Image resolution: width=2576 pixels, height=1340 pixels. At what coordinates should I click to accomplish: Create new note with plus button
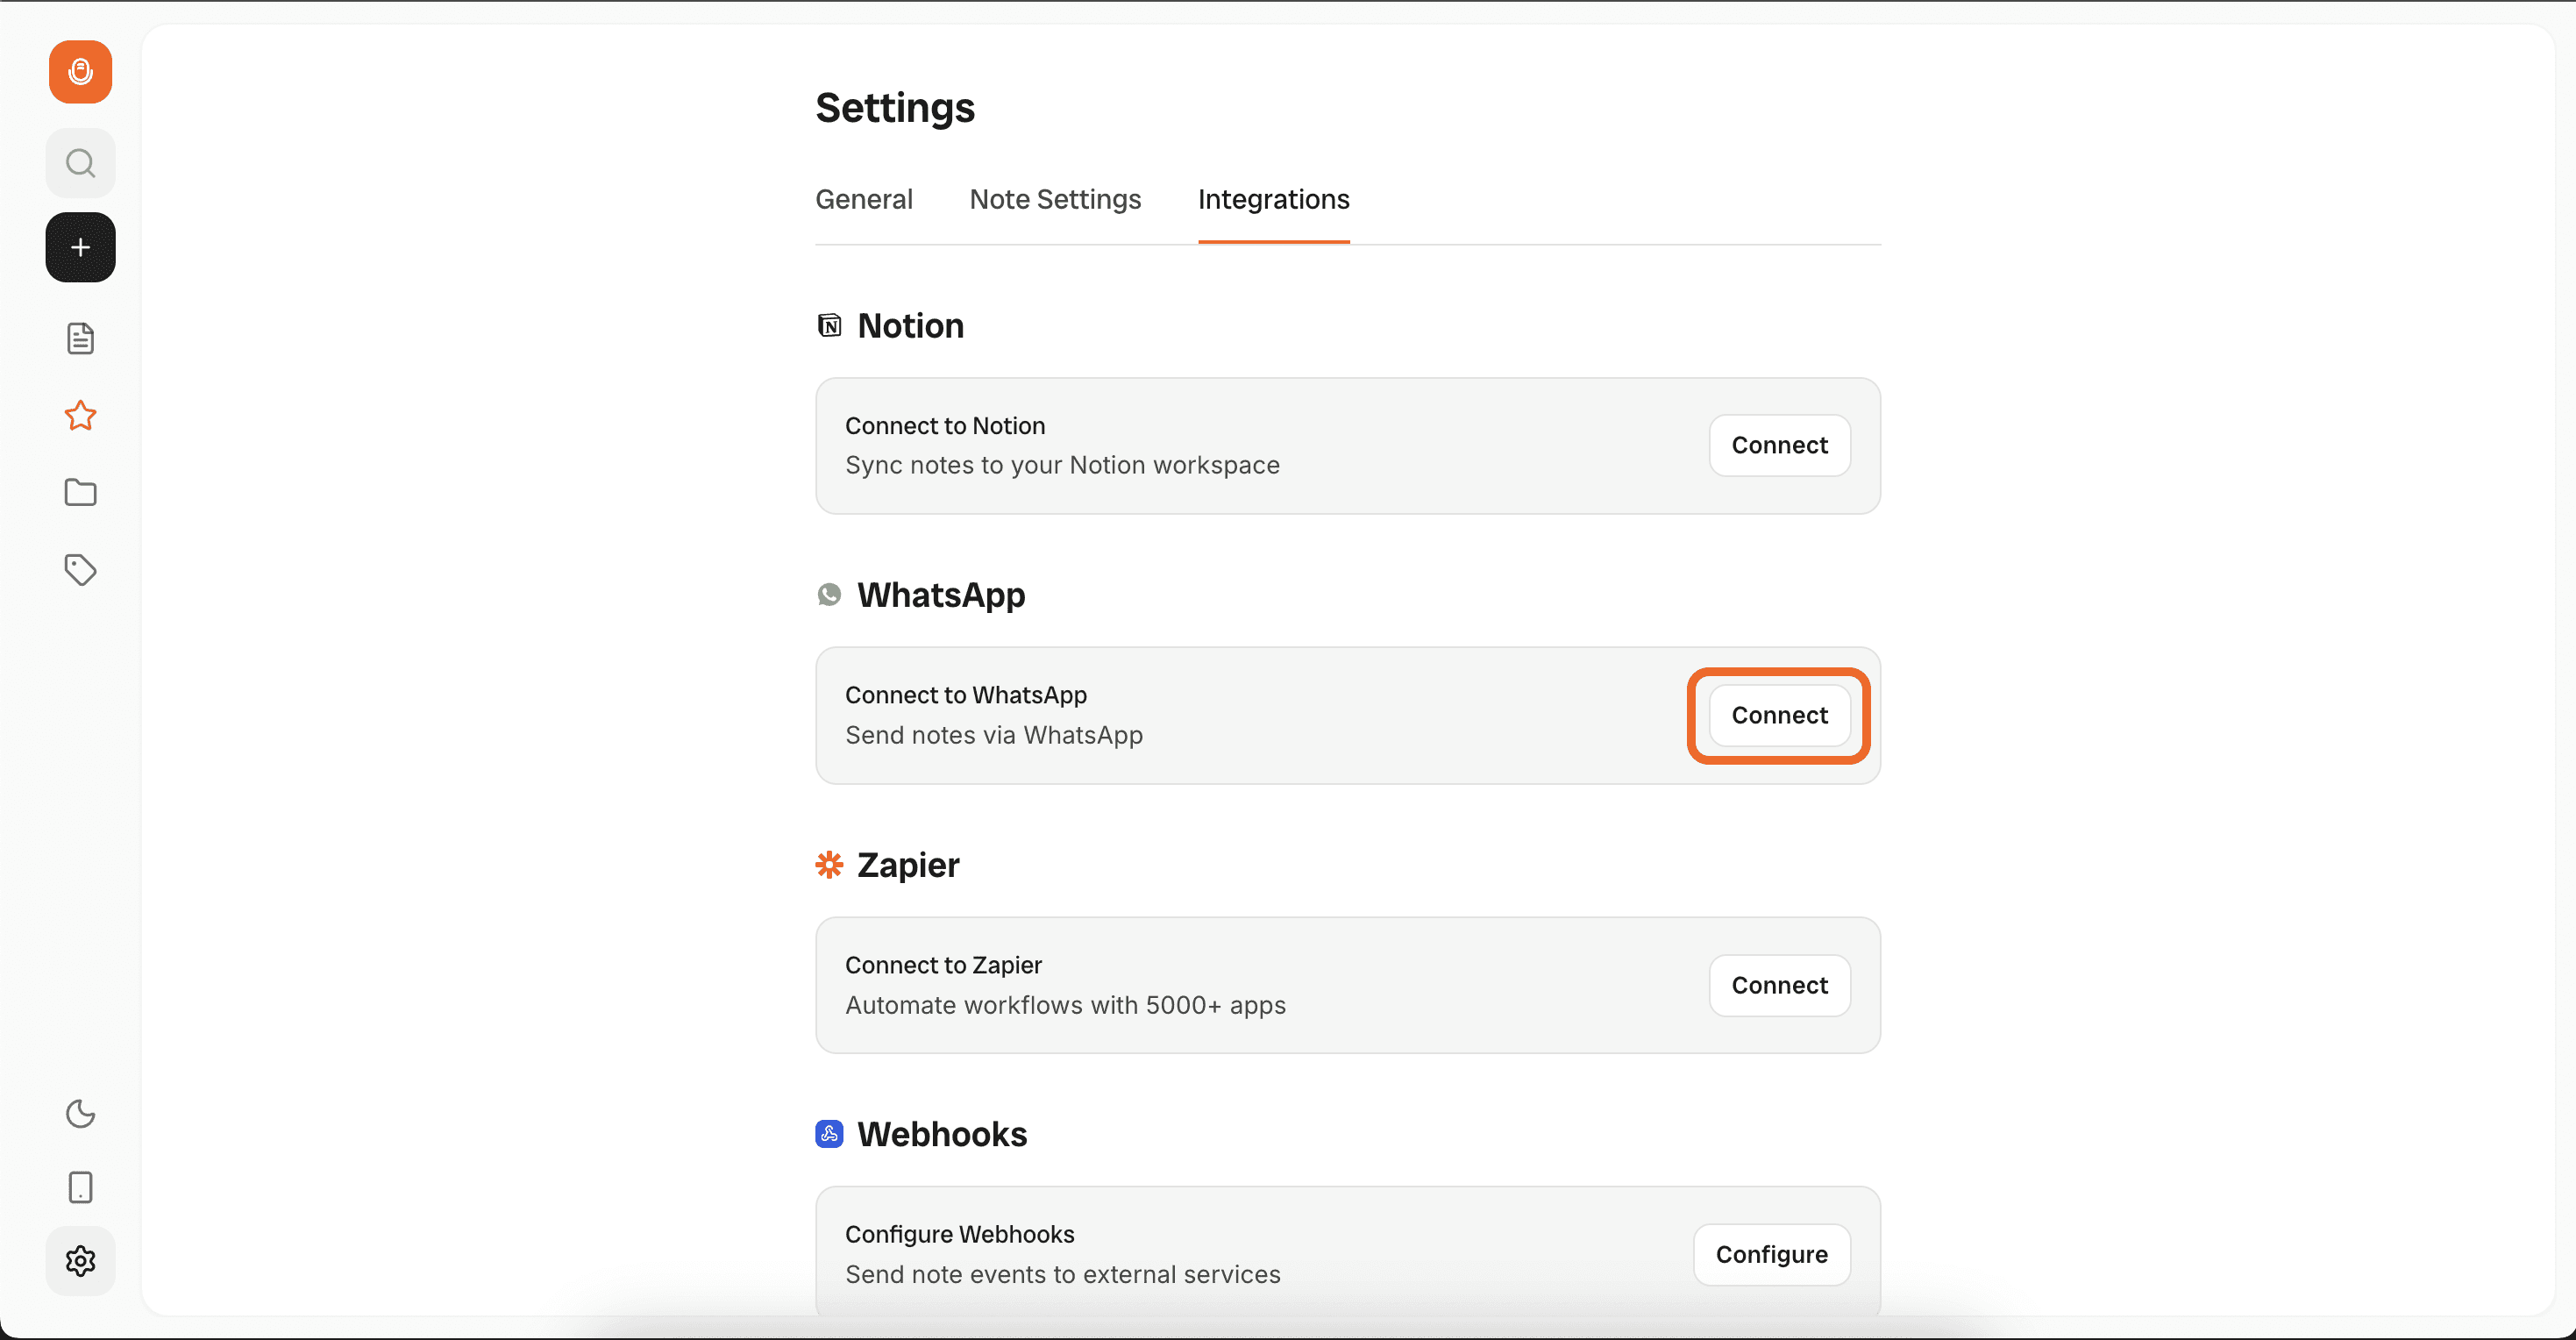pyautogui.click(x=80, y=247)
